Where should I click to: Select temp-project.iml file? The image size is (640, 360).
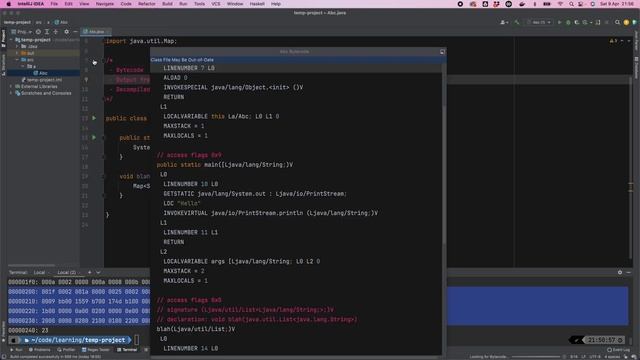pos(42,80)
